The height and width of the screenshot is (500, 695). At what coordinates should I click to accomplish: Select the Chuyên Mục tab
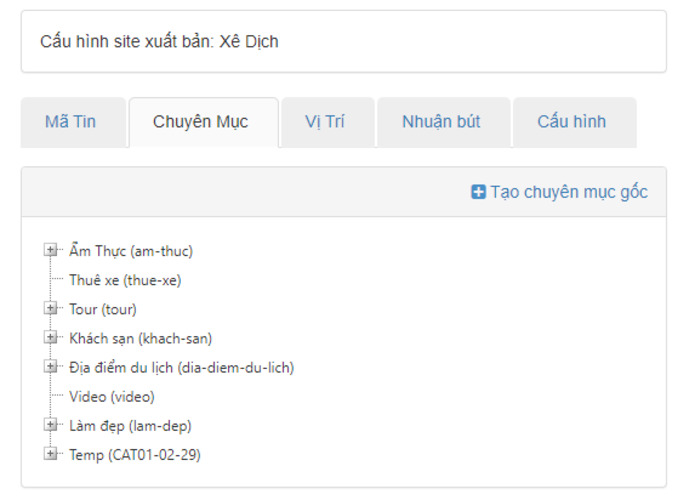[201, 122]
